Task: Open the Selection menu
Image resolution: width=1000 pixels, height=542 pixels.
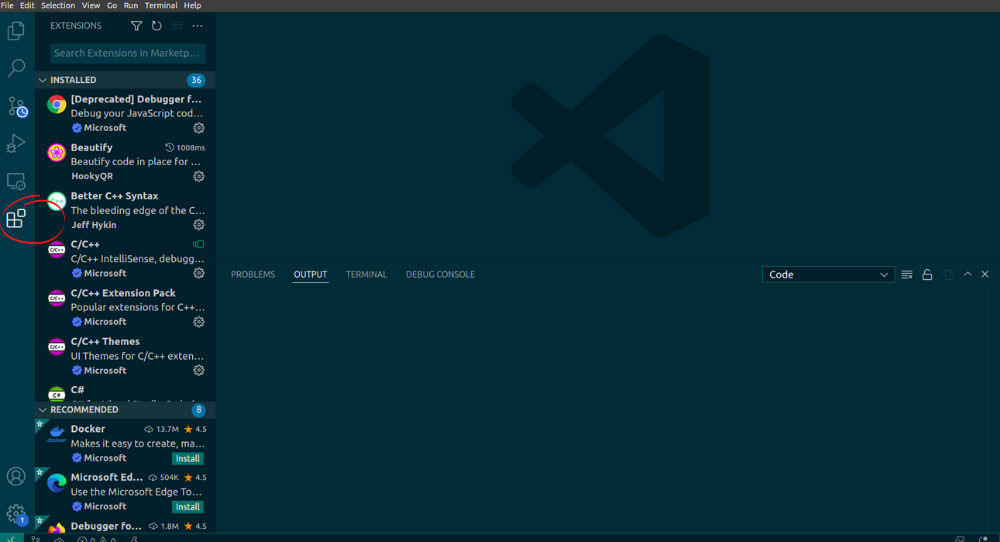Action: [x=58, y=5]
